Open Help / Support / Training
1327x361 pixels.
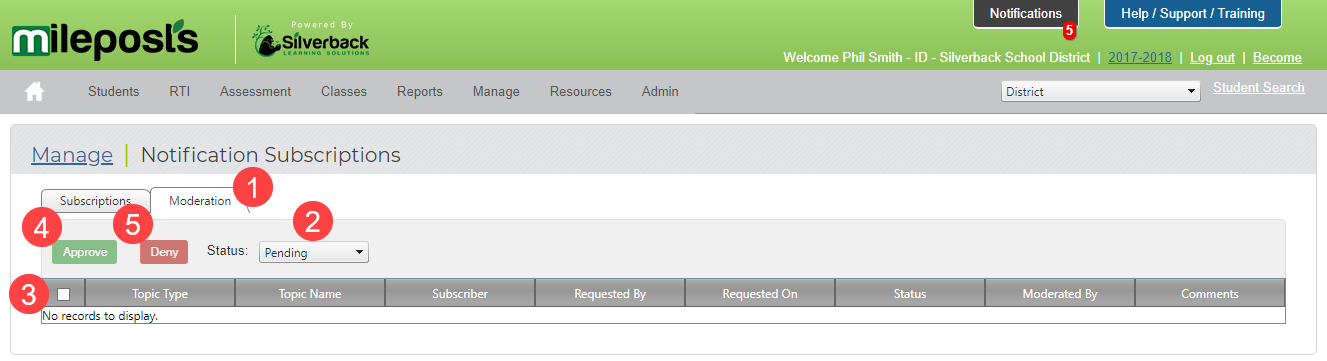click(x=1193, y=14)
